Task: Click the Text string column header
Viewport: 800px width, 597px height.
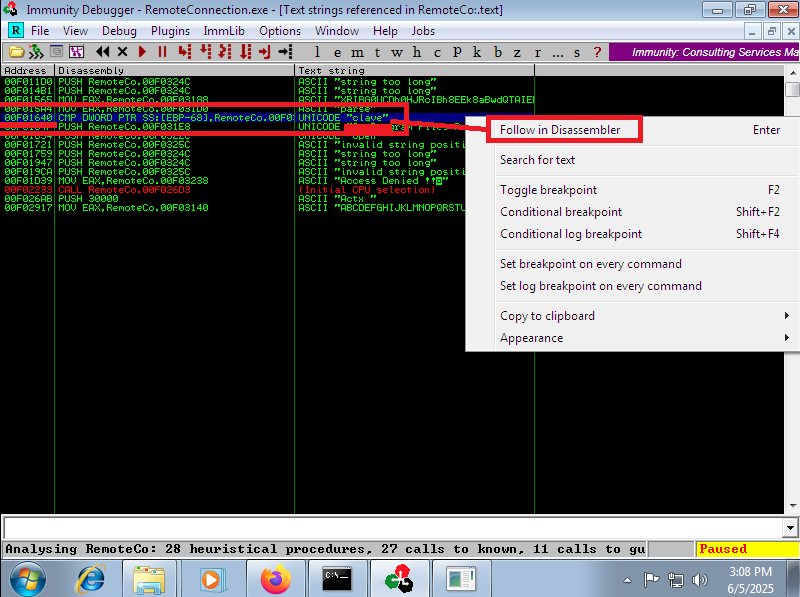Action: tap(415, 70)
